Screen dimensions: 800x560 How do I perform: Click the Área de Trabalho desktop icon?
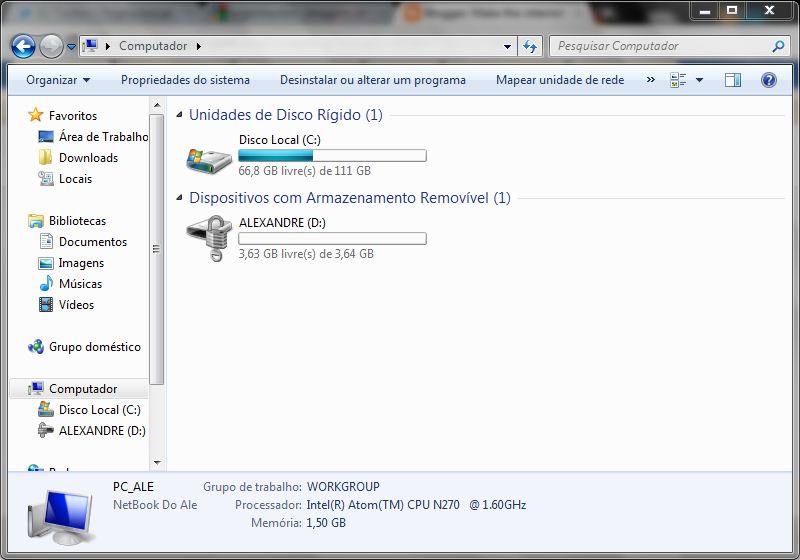click(x=46, y=137)
